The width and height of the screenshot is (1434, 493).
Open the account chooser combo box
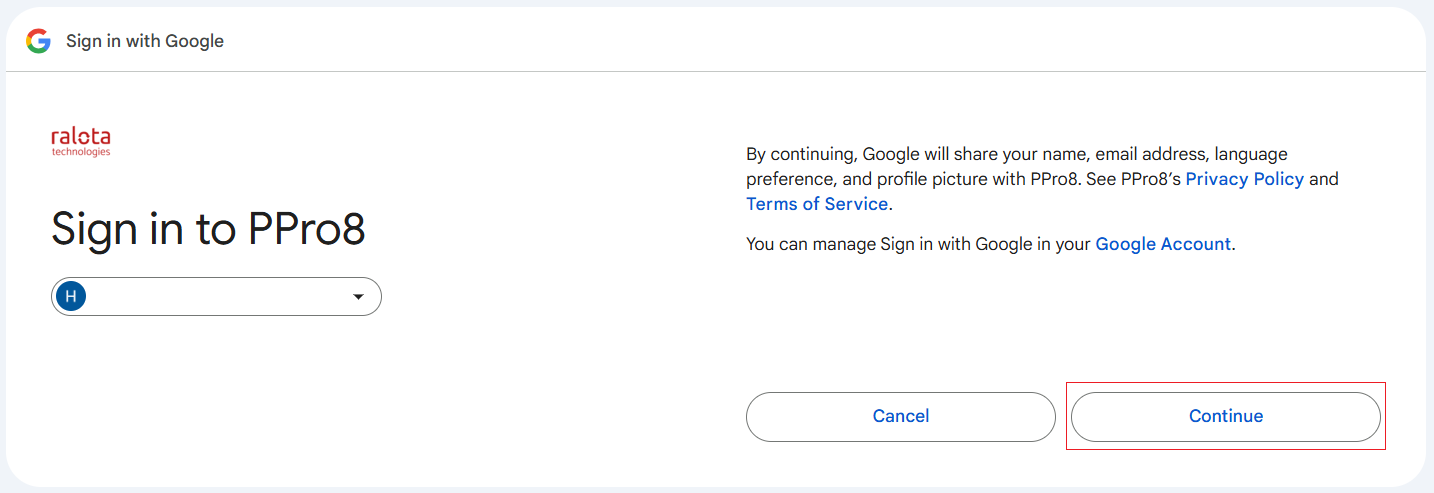(216, 297)
